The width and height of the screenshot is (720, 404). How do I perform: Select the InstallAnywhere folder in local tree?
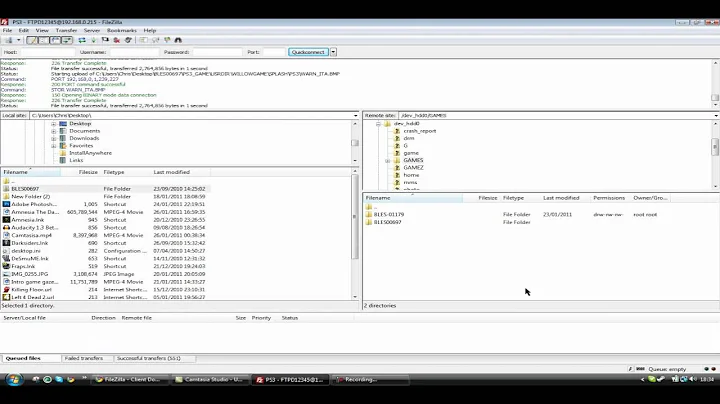[90, 153]
